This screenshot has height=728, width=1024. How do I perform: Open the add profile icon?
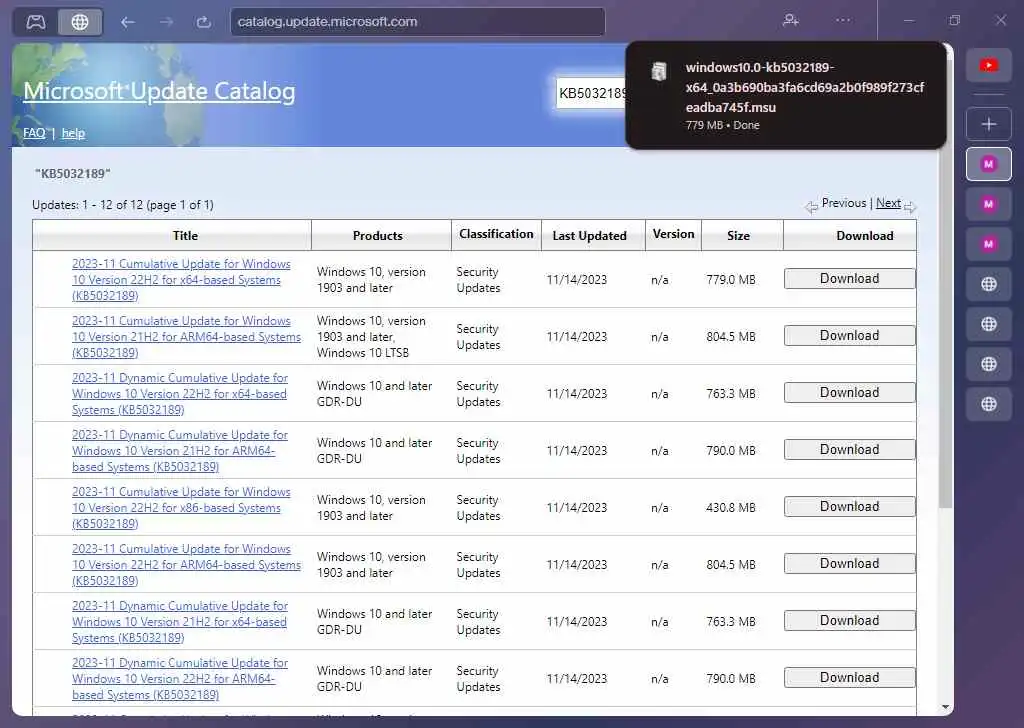click(791, 20)
